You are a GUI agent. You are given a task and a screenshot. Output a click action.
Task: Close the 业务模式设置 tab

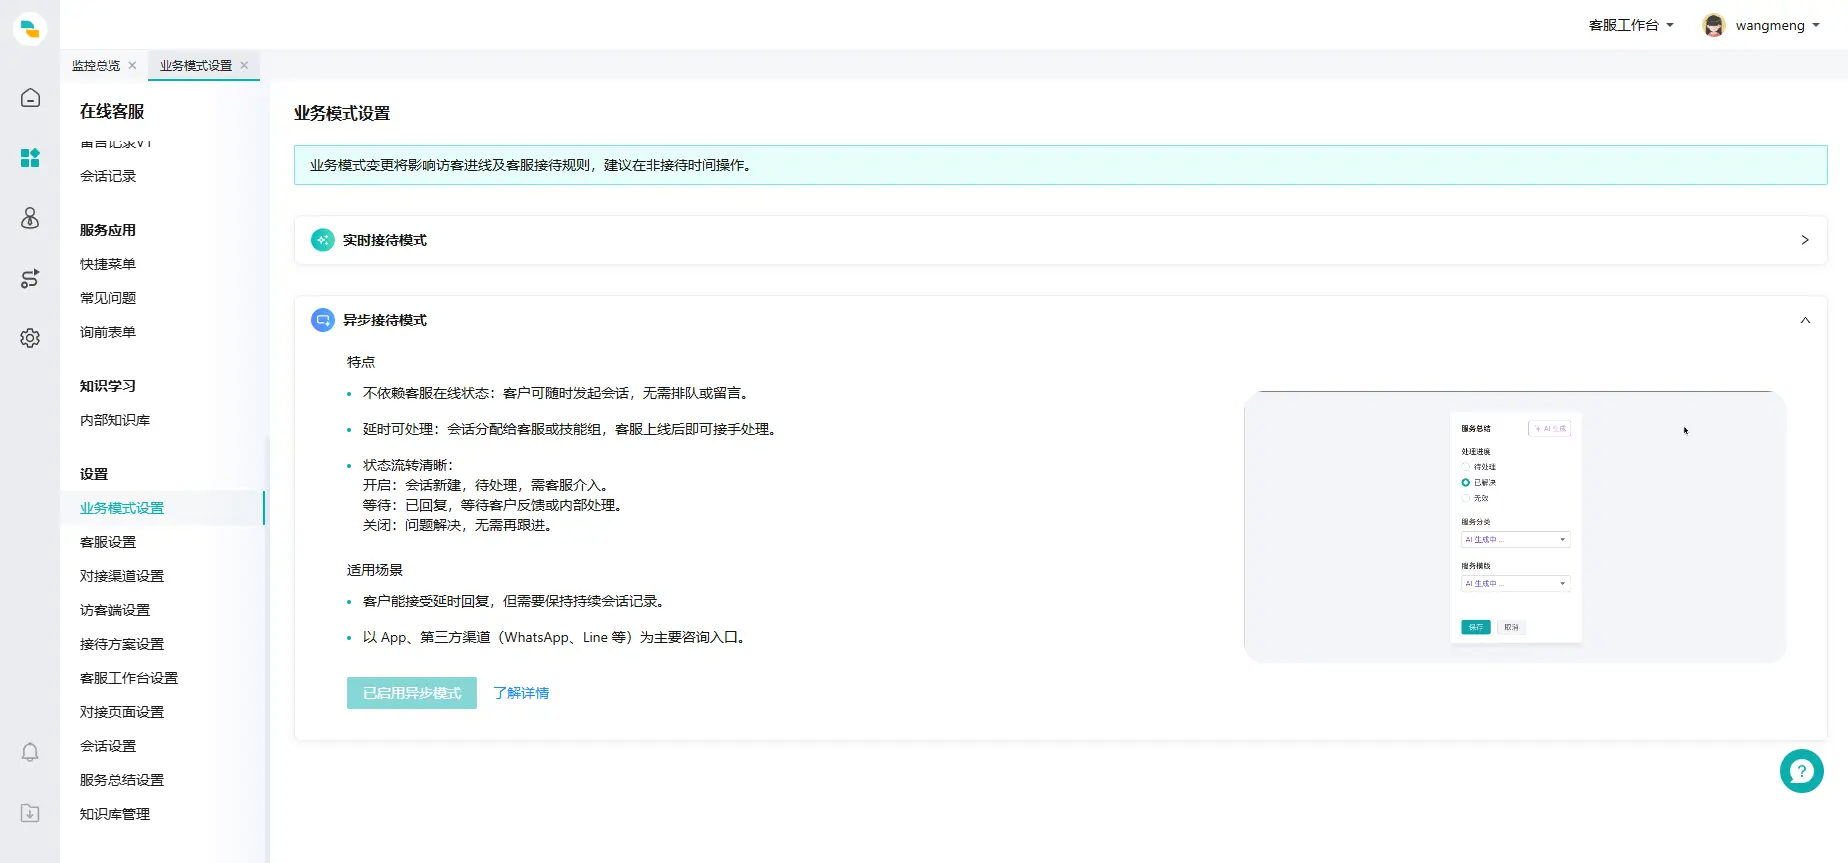(x=244, y=65)
